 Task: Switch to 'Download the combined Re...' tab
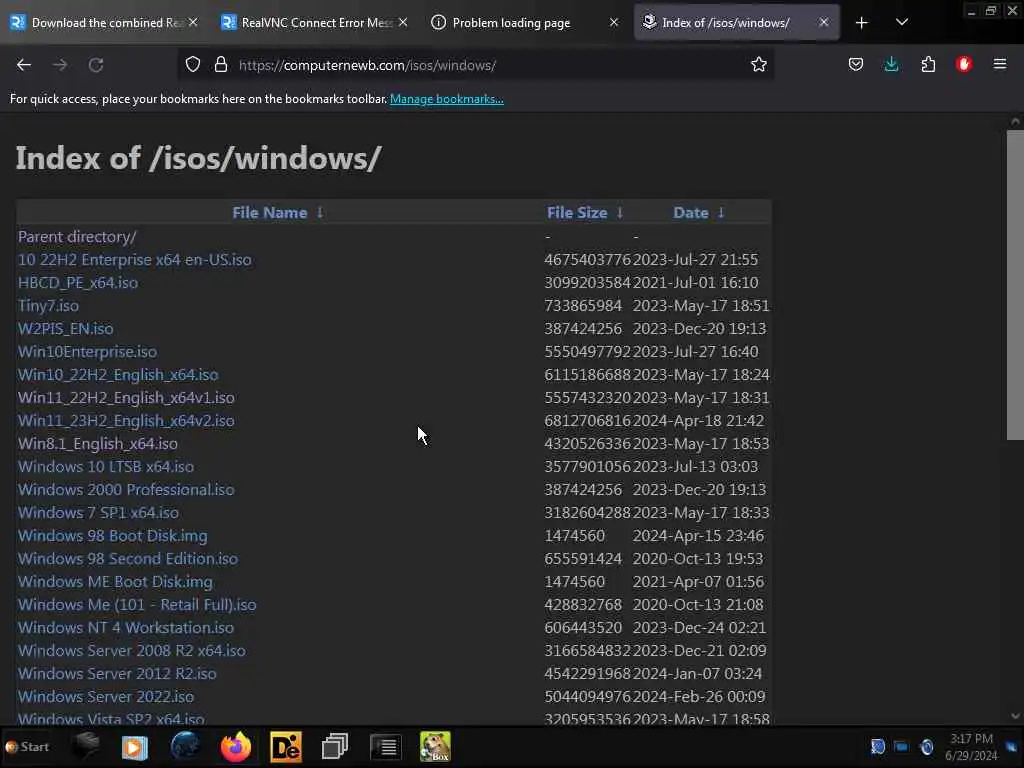point(104,22)
